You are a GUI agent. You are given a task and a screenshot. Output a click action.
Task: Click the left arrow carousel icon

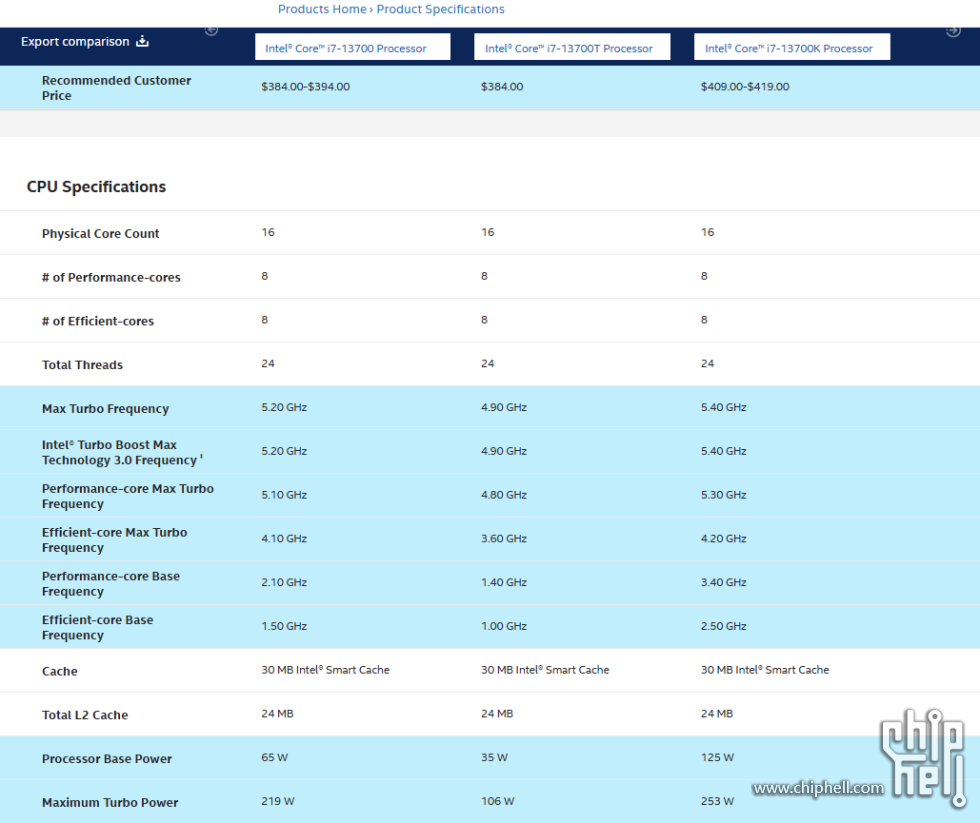tap(211, 30)
